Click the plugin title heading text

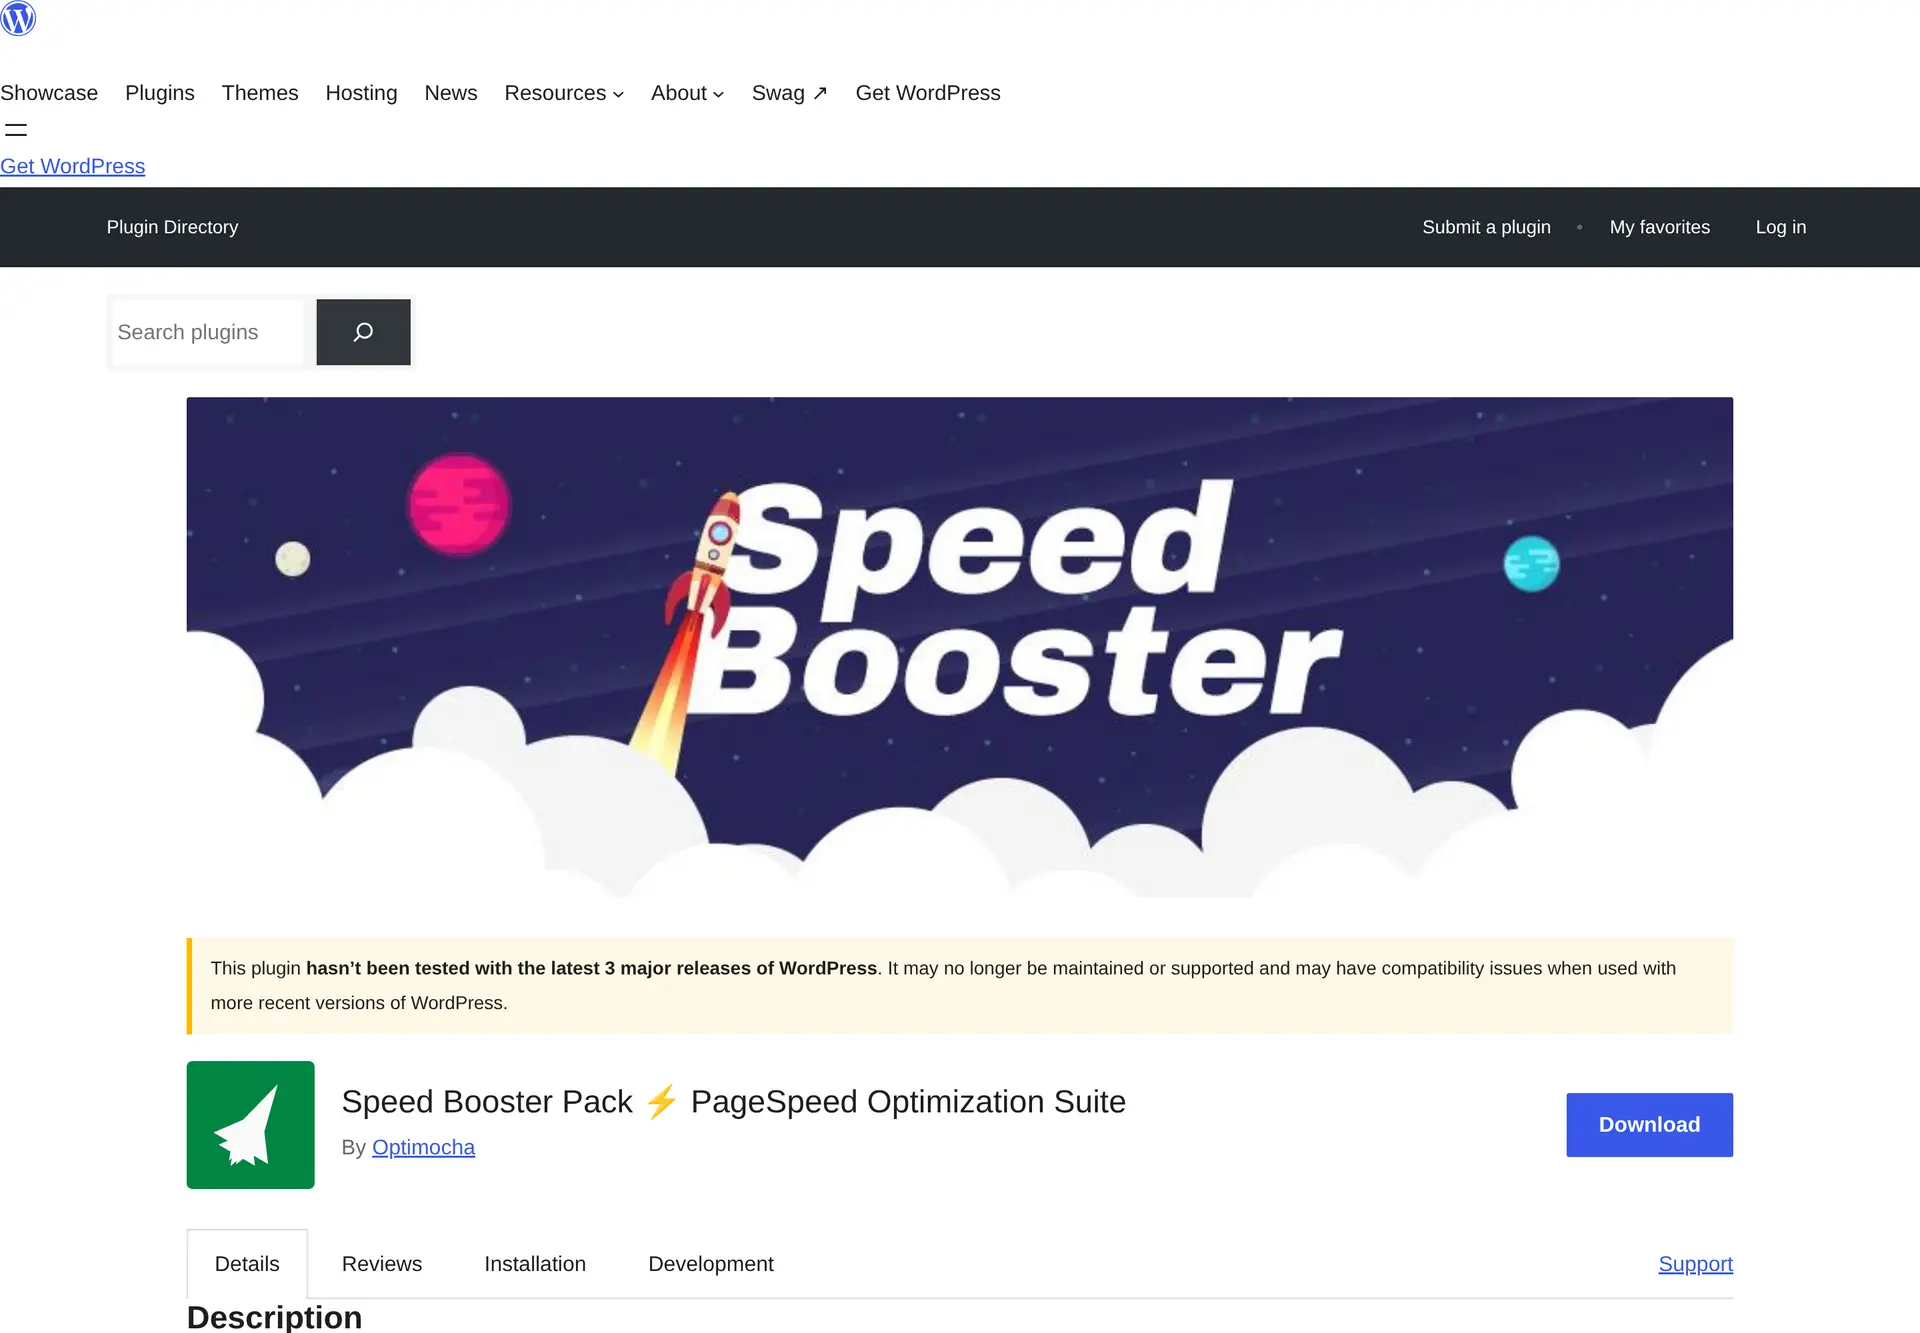733,1101
